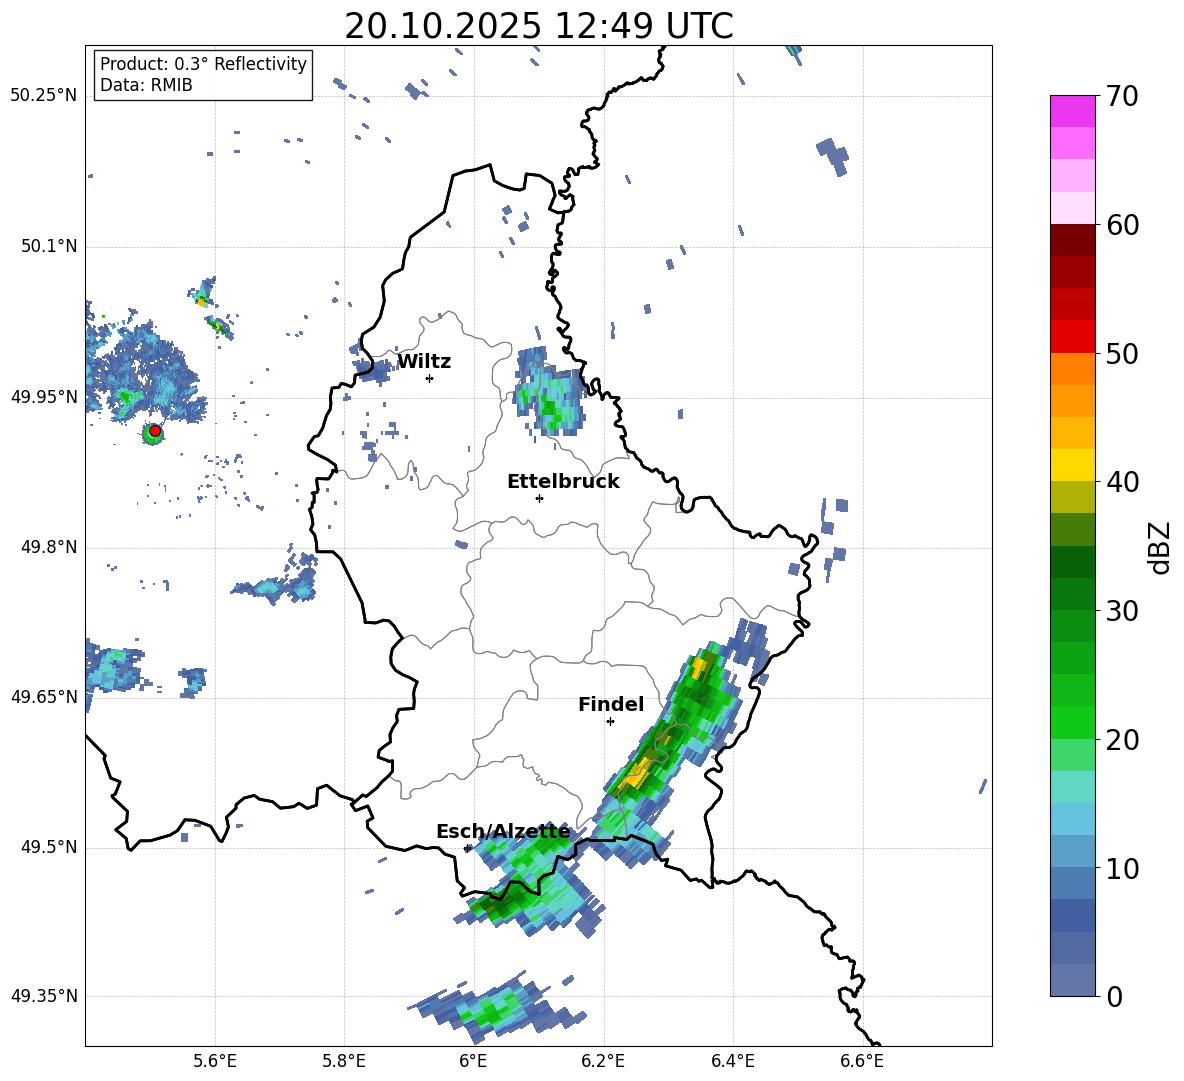The image size is (1184, 1081).
Task: Click the red dot radar site marker
Action: [x=155, y=431]
